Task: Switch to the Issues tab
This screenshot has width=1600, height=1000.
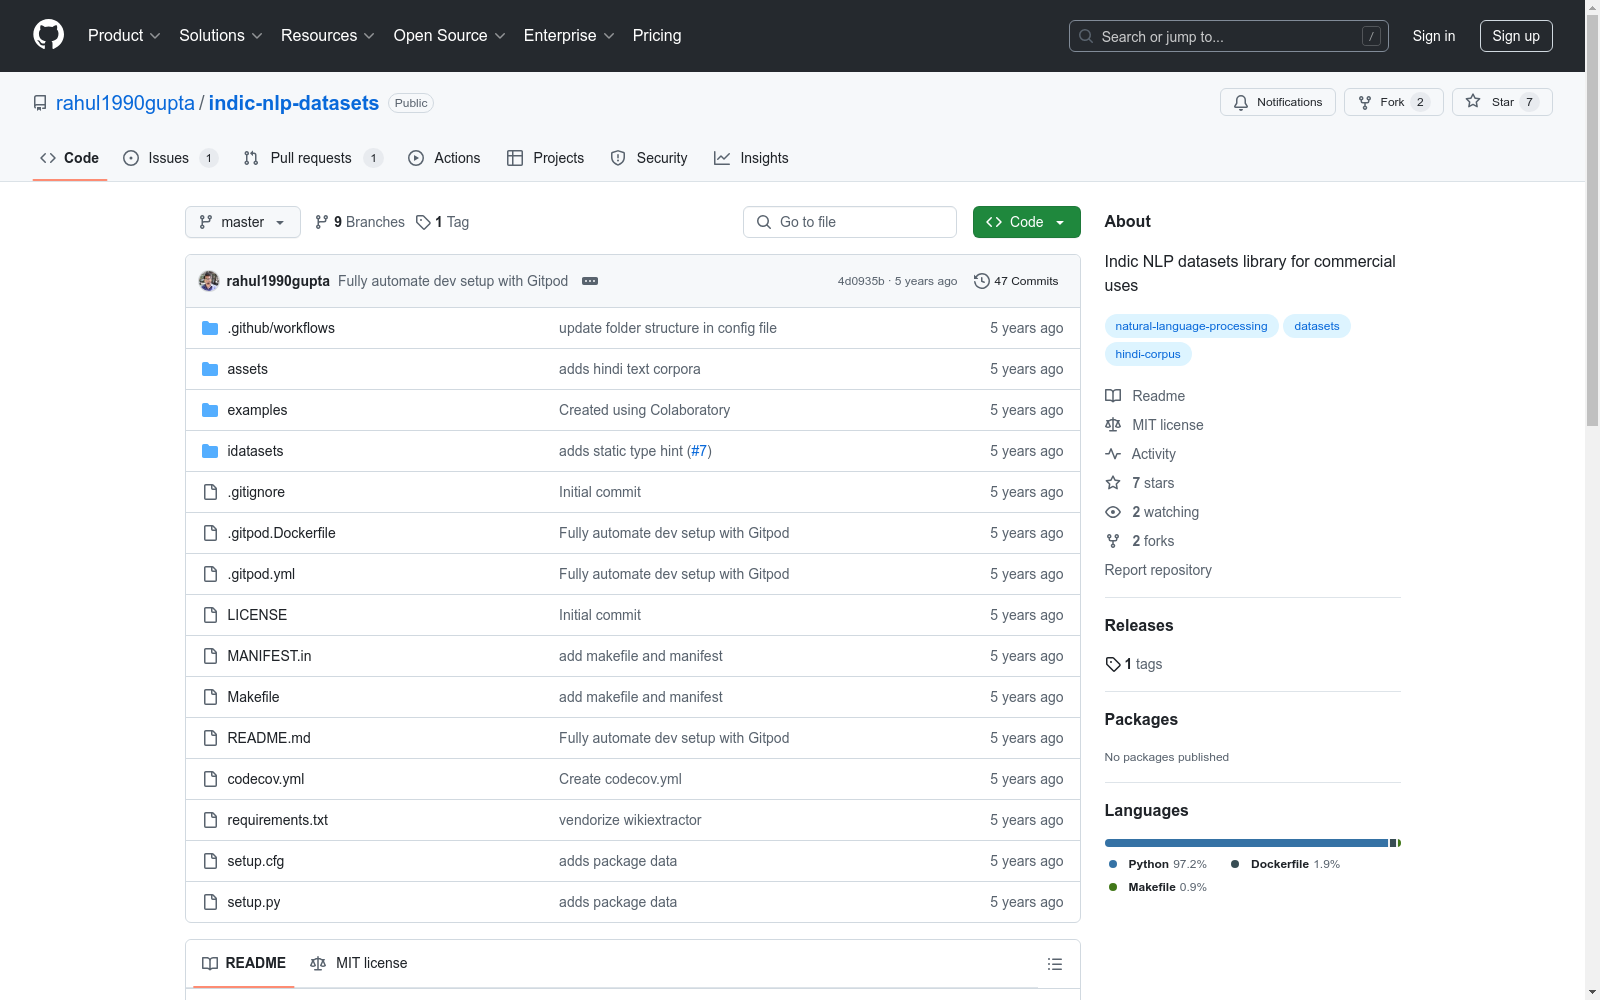Action: [x=170, y=158]
